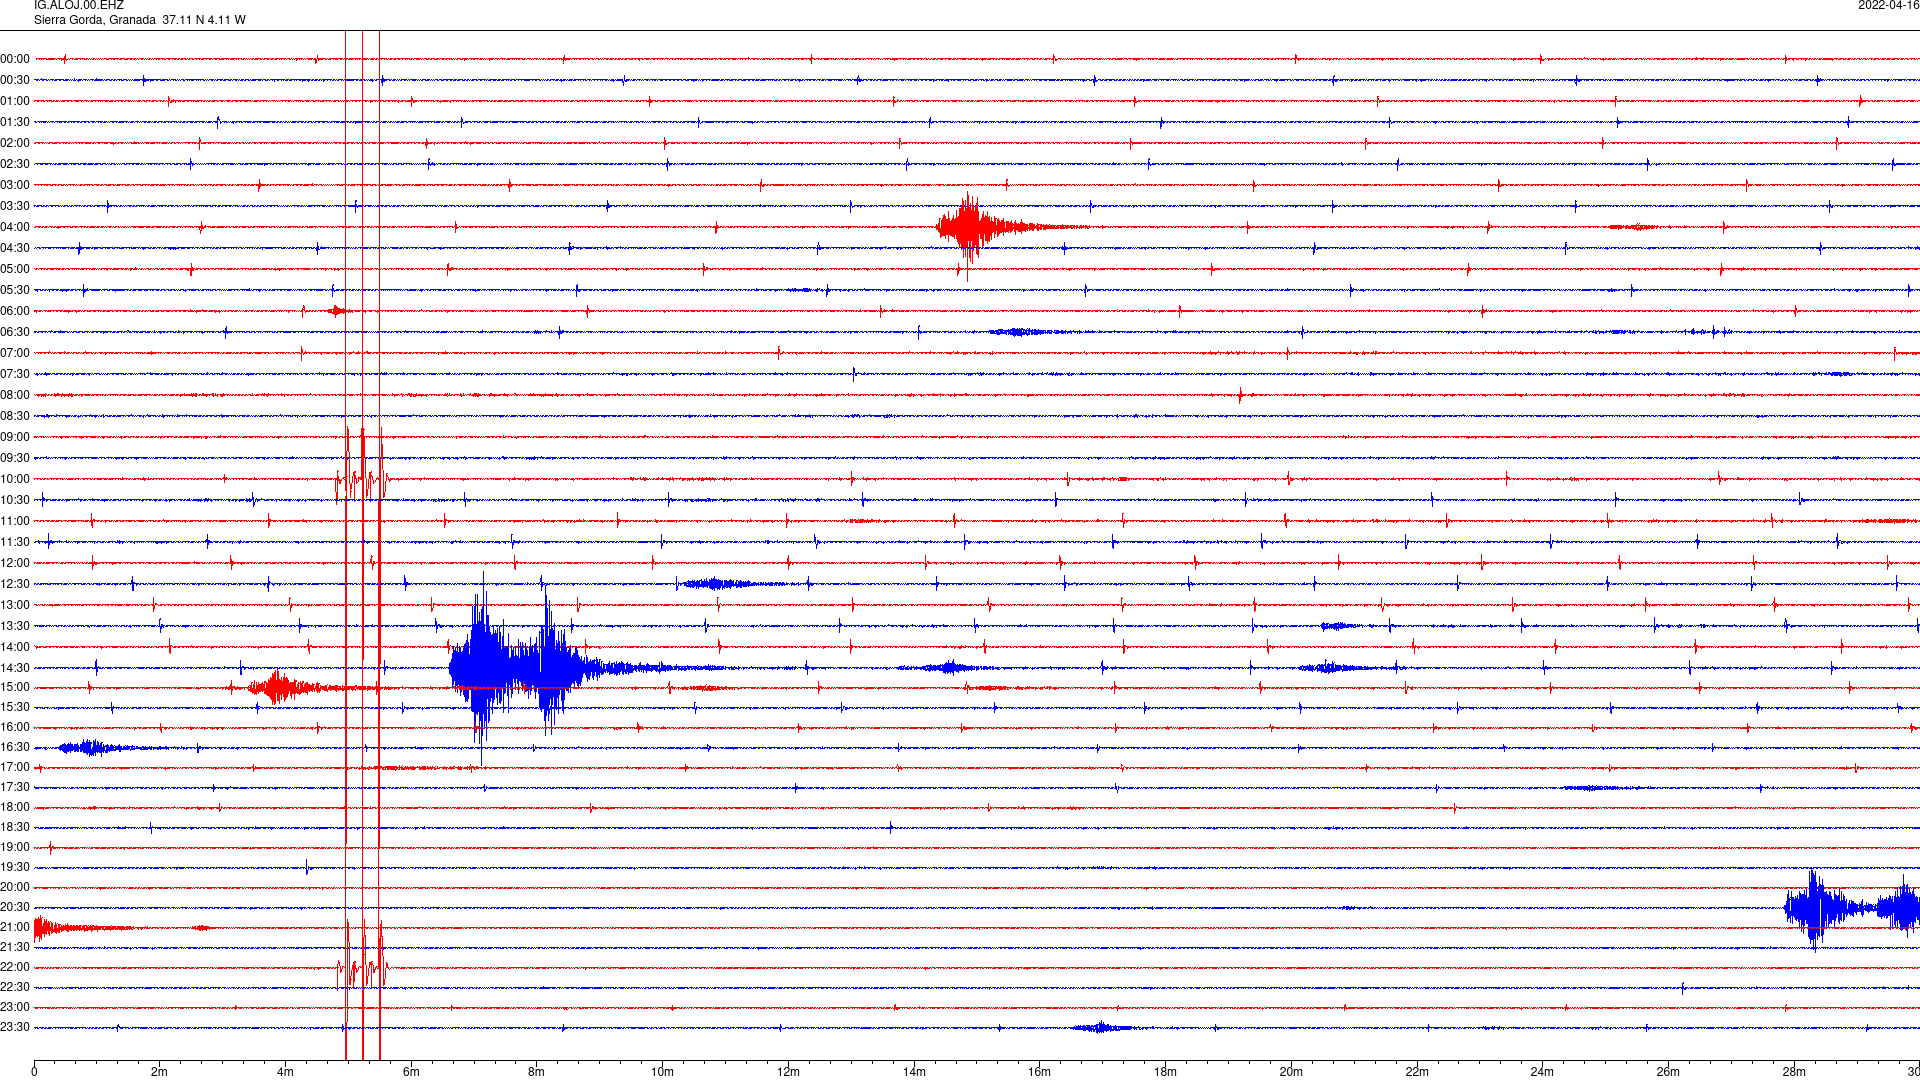Select the 03:00 trace time label

[x=15, y=185]
